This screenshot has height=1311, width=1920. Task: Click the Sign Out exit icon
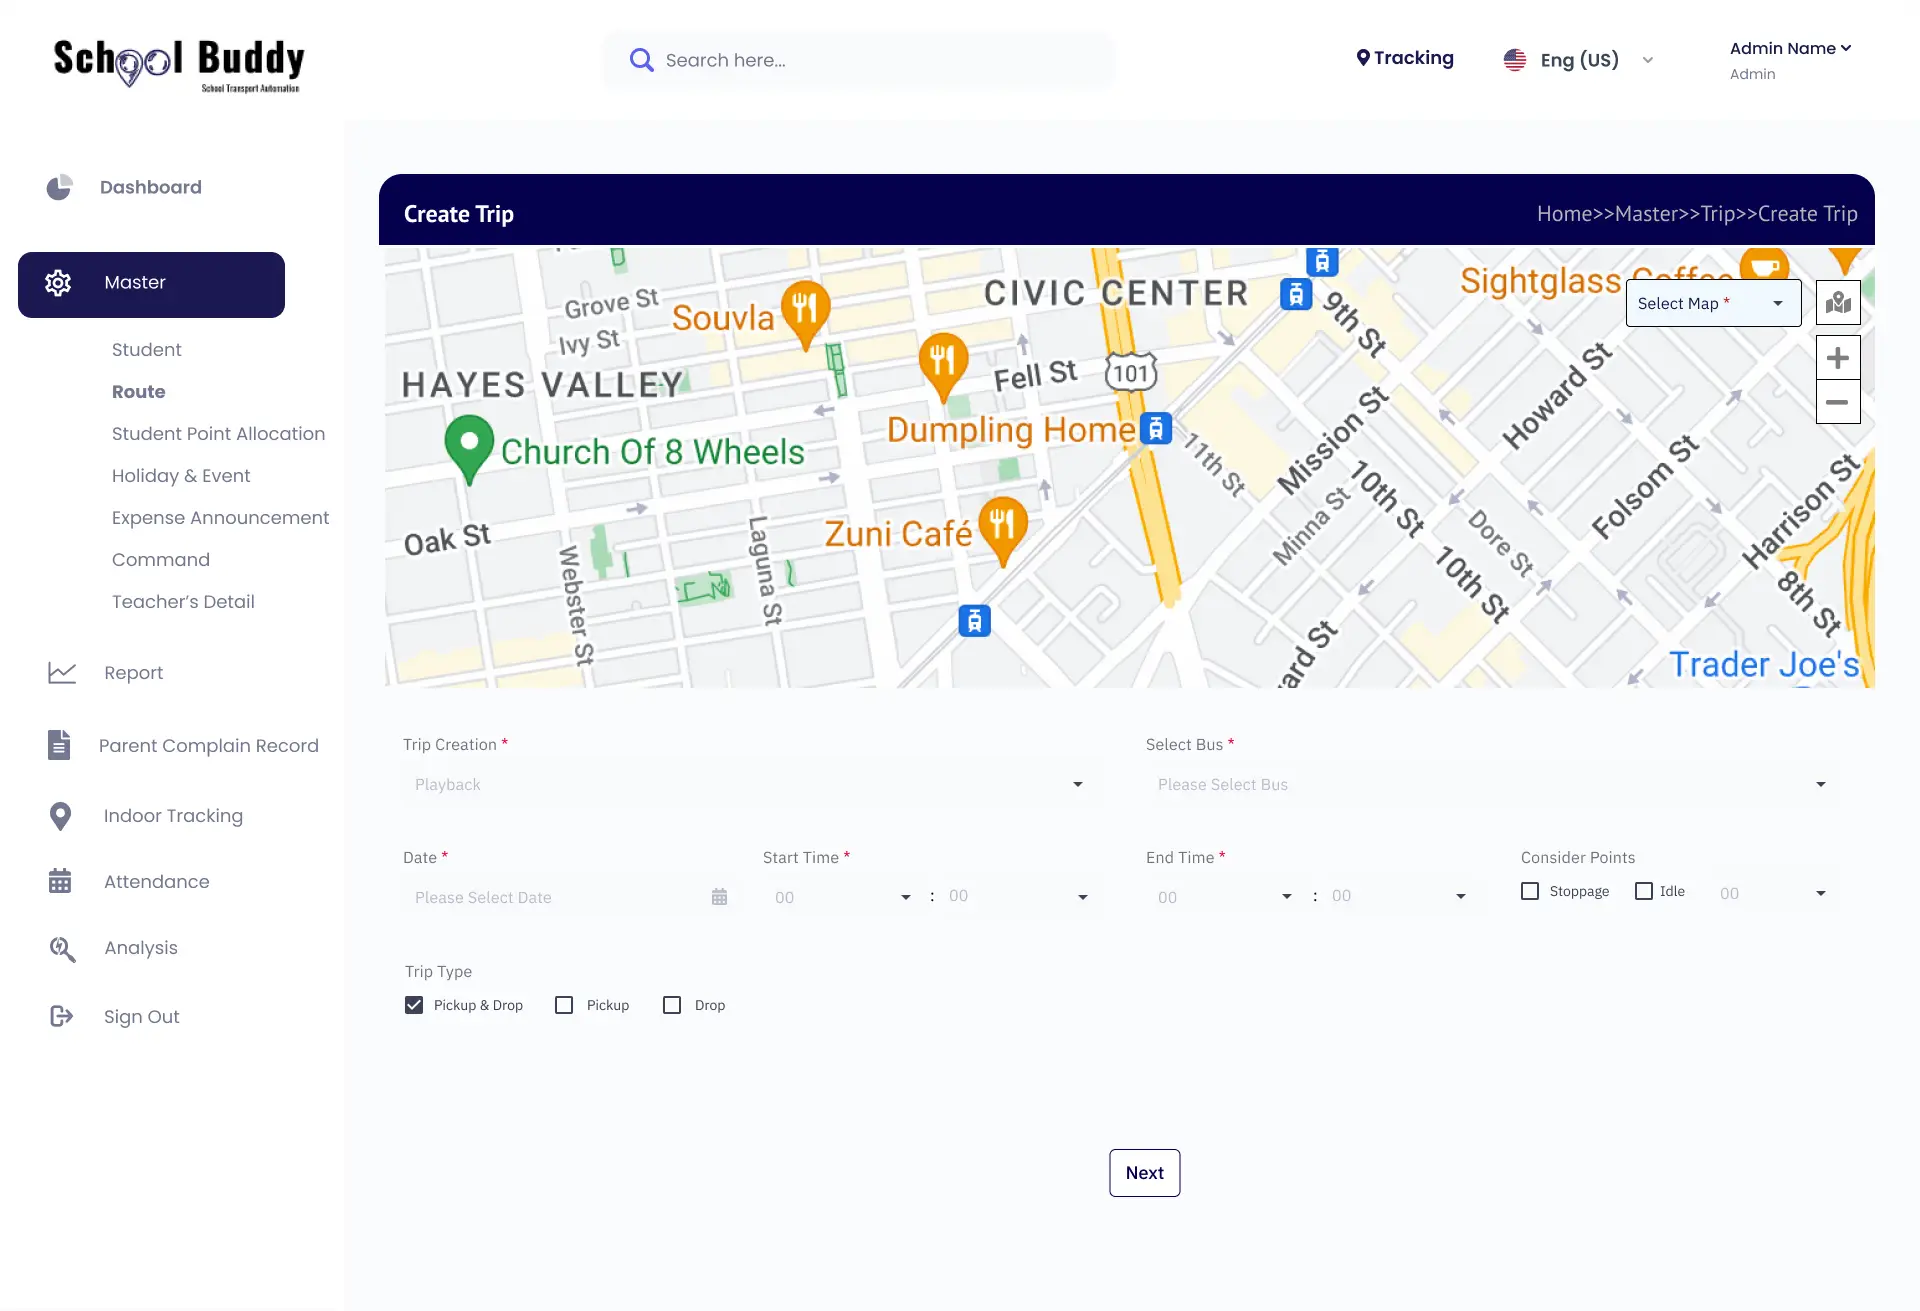[x=61, y=1016]
